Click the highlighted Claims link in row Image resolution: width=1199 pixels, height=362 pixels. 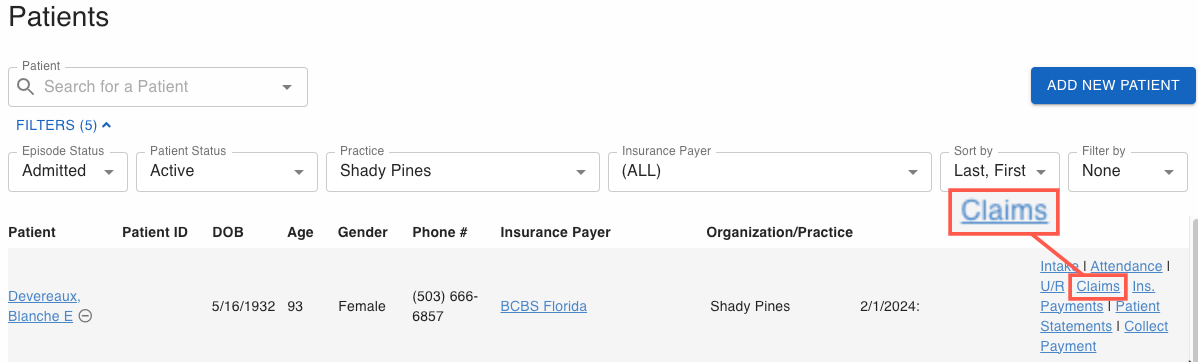(1098, 286)
